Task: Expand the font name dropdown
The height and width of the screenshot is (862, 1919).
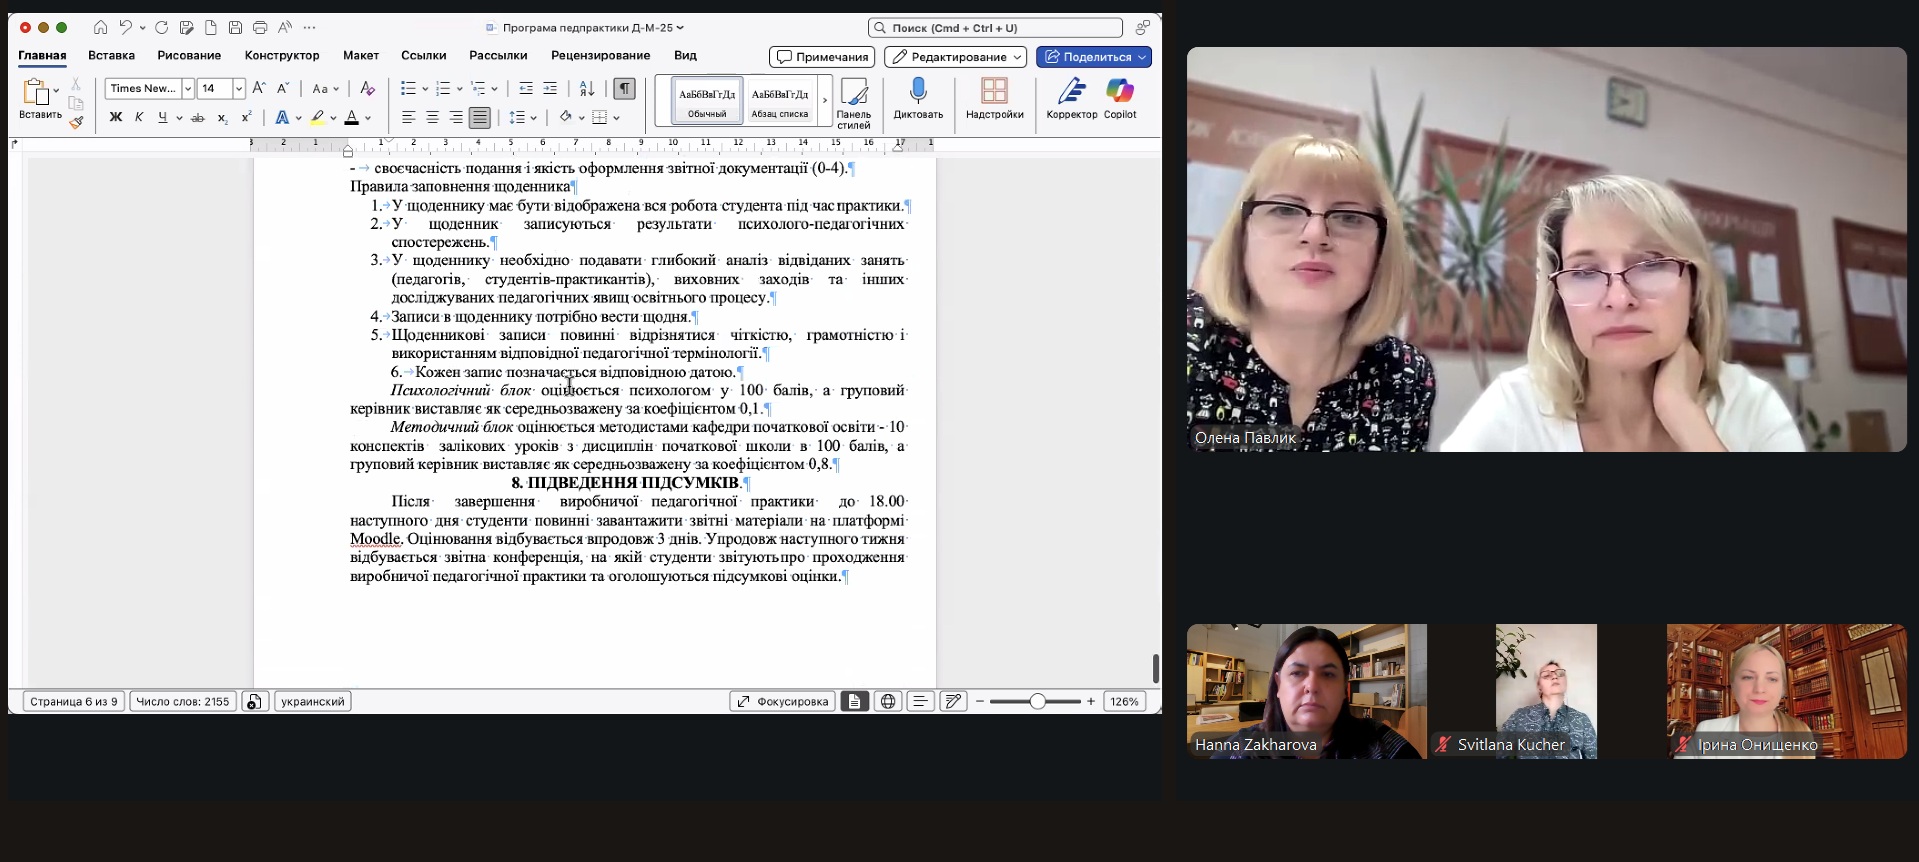Action: coord(187,89)
